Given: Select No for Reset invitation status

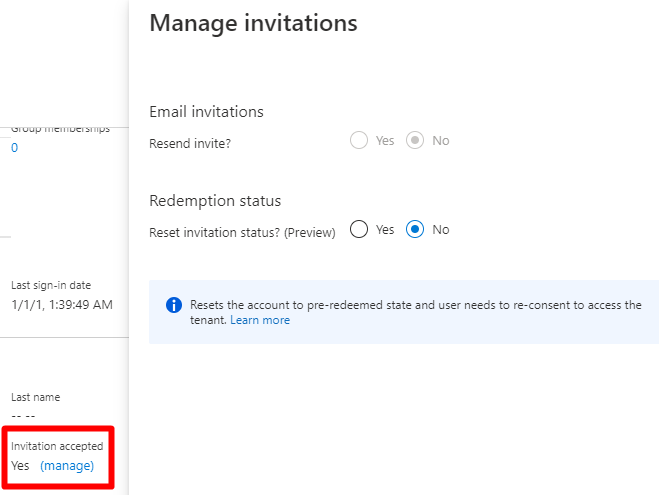Looking at the screenshot, I should click(x=416, y=229).
